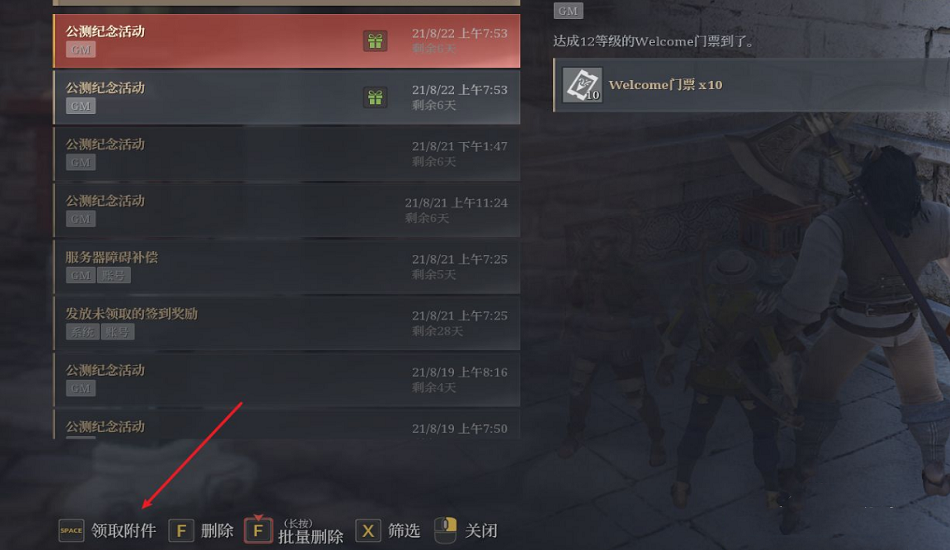Click the X key icon for 筛选
Screen dimensions: 950x550
[x=368, y=531]
